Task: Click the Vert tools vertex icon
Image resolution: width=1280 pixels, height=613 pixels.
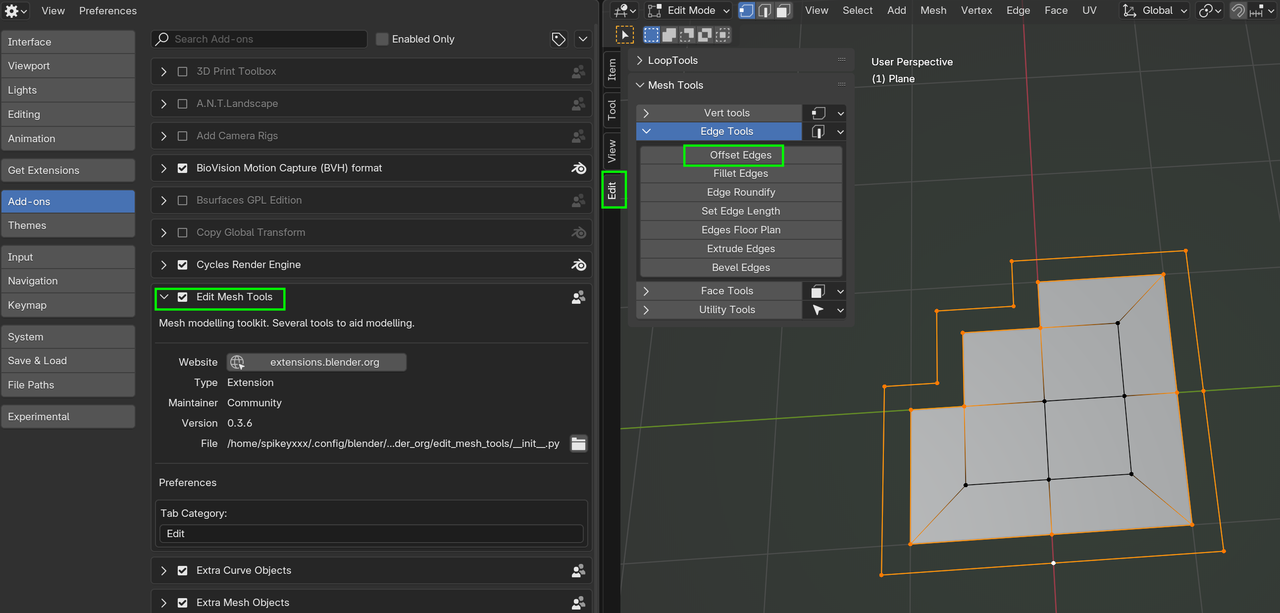Action: 818,113
